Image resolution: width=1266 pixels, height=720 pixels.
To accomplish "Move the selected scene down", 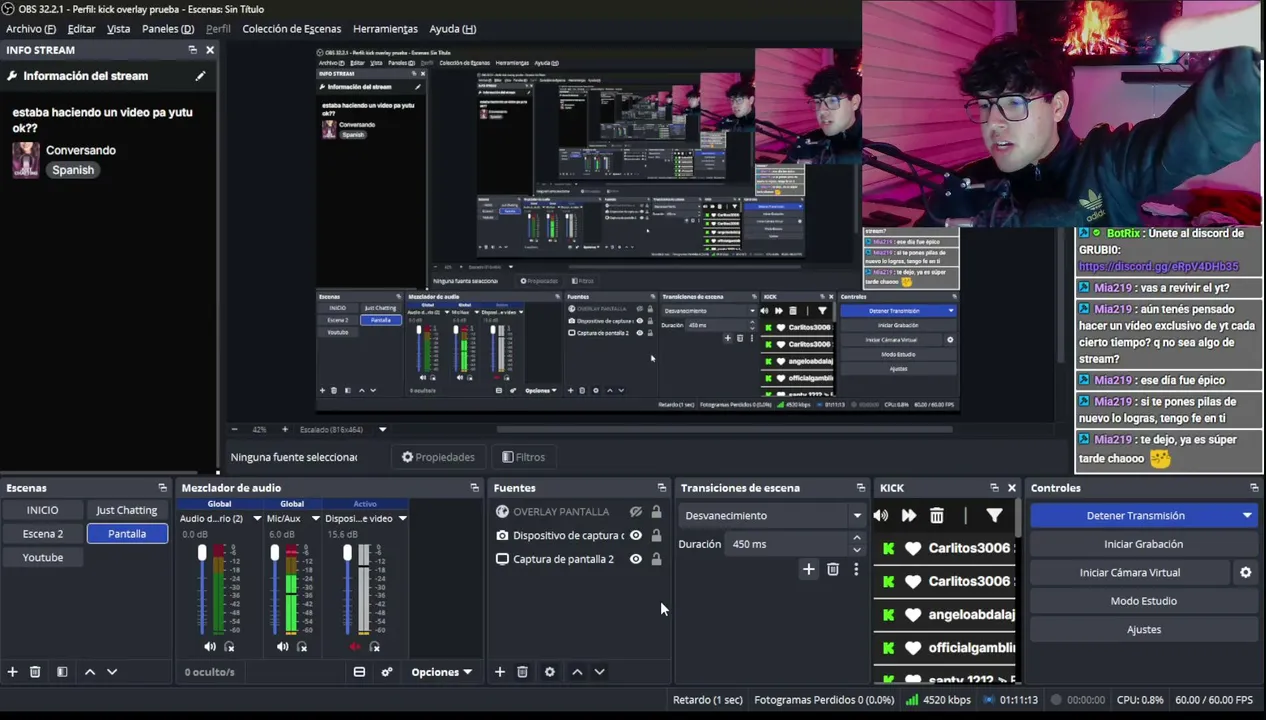I will 112,672.
